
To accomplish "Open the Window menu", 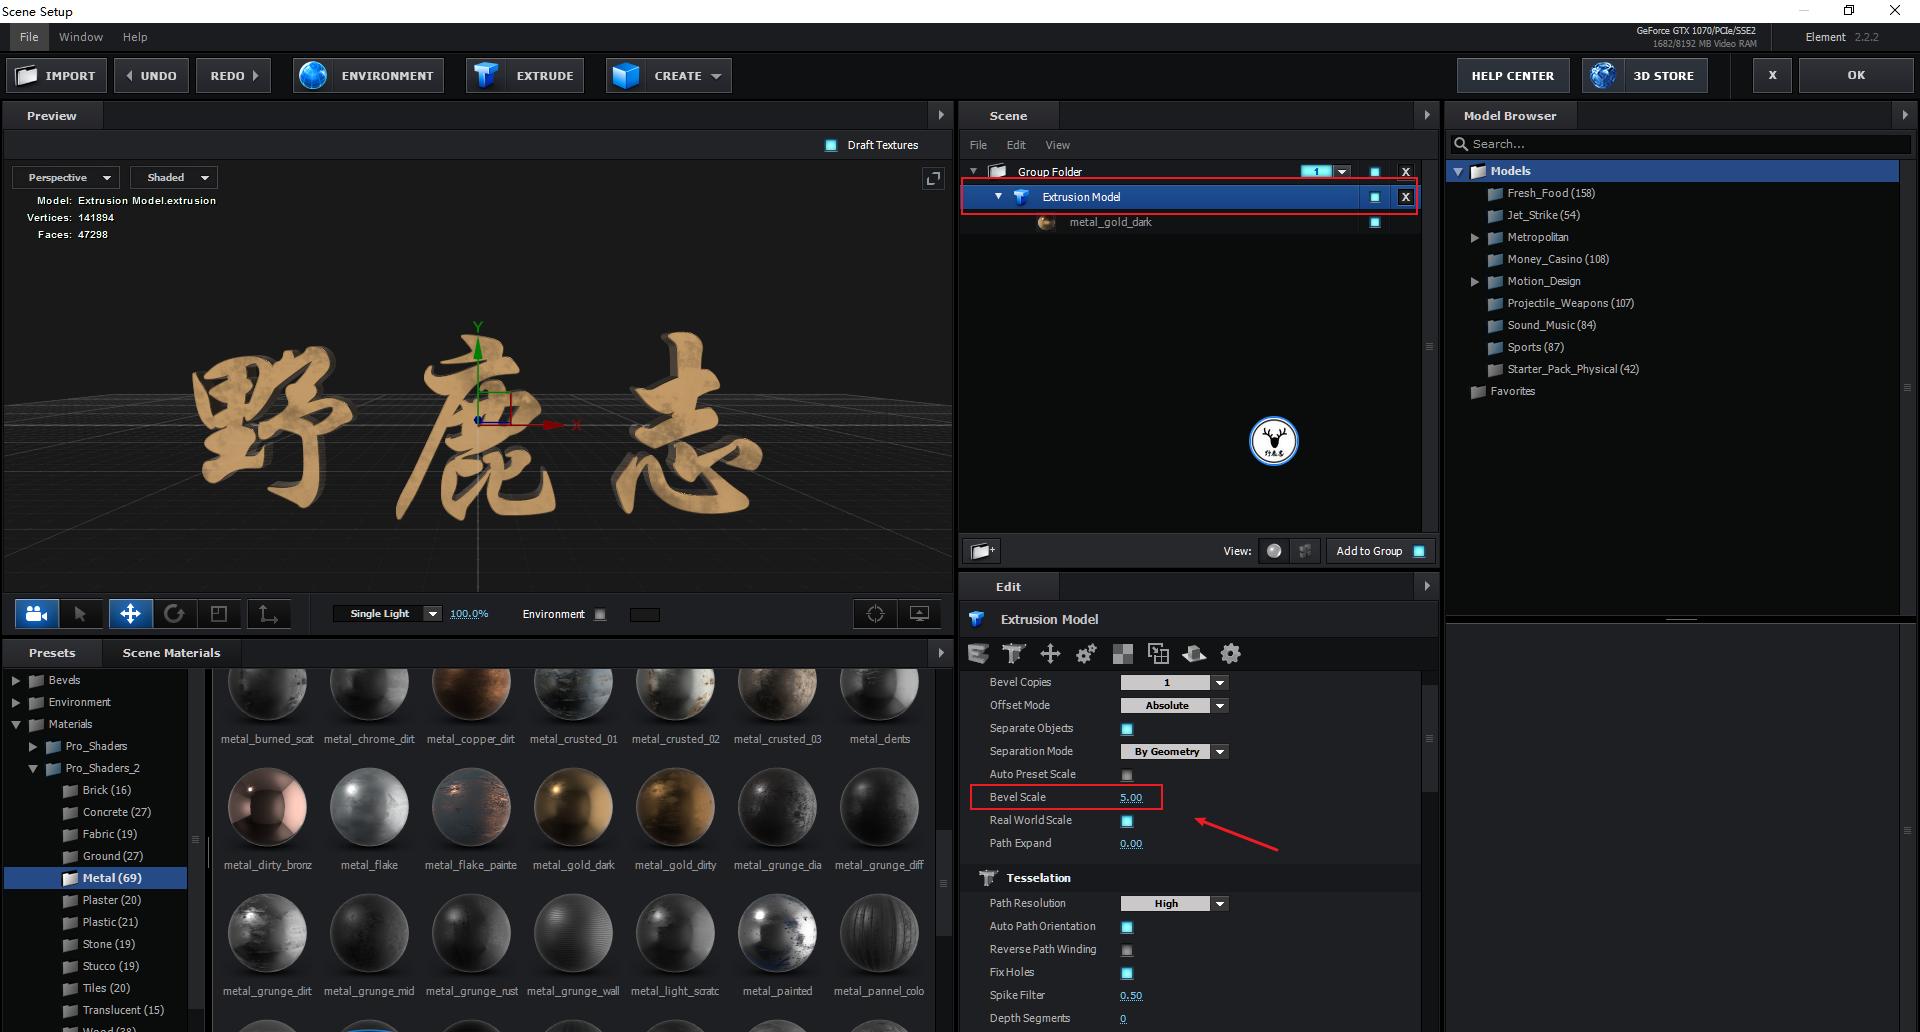I will click(80, 37).
